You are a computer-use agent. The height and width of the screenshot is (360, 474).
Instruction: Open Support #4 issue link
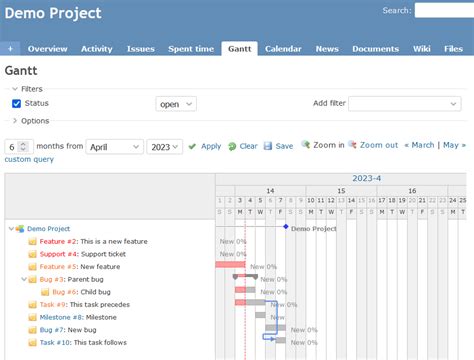(x=58, y=254)
